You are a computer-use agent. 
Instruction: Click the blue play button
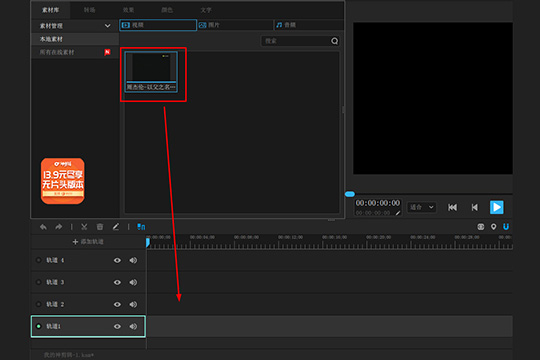(x=497, y=207)
